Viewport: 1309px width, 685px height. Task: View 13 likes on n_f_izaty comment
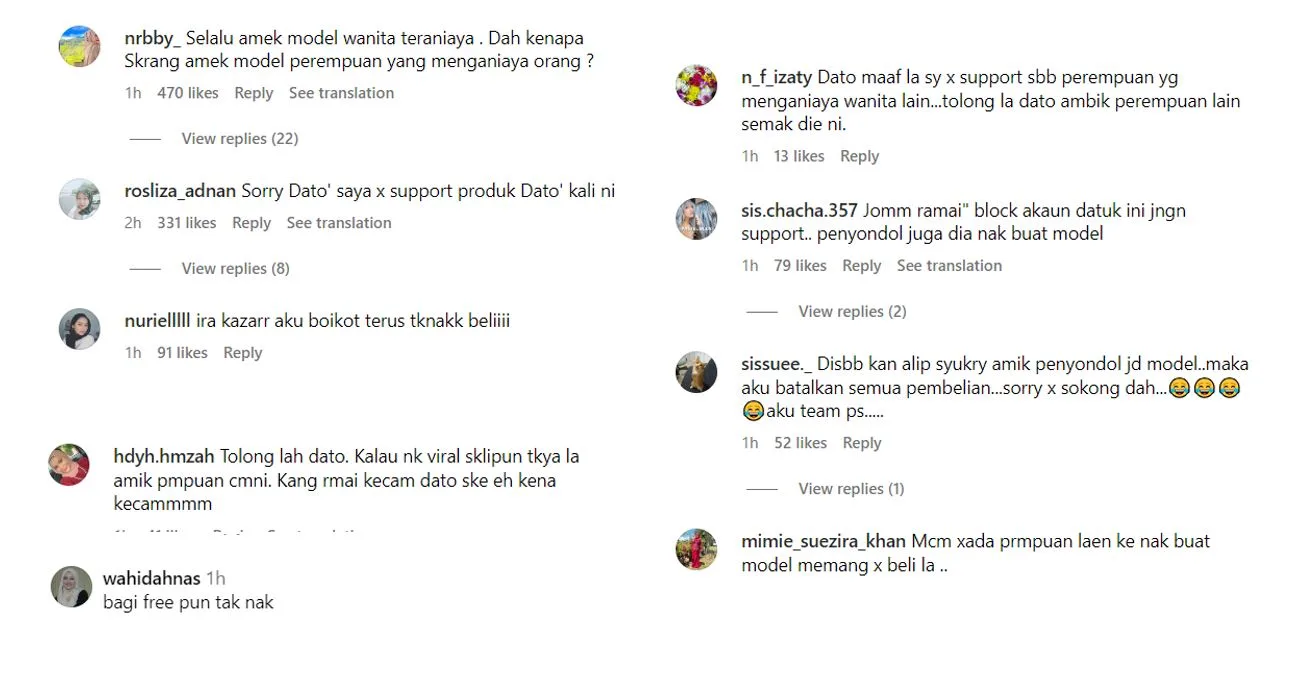pos(799,156)
